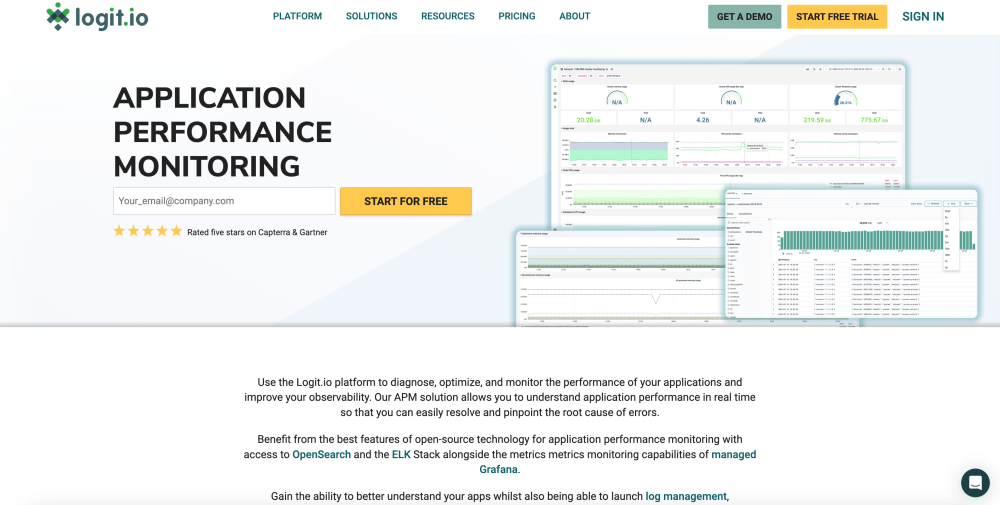Click the log management link
Viewport: 1000px width, 505px height.
[x=685, y=496]
